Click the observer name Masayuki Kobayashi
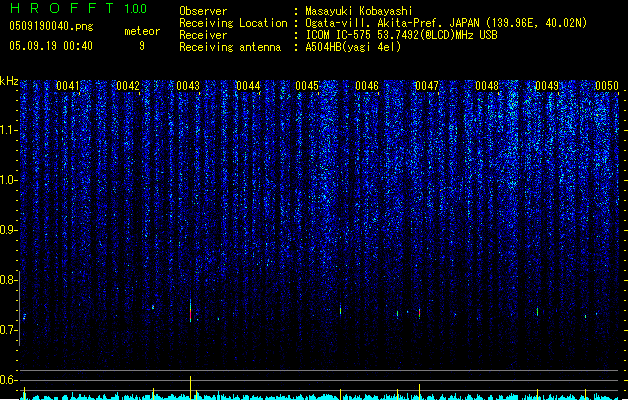This screenshot has width=629, height=400. (359, 11)
